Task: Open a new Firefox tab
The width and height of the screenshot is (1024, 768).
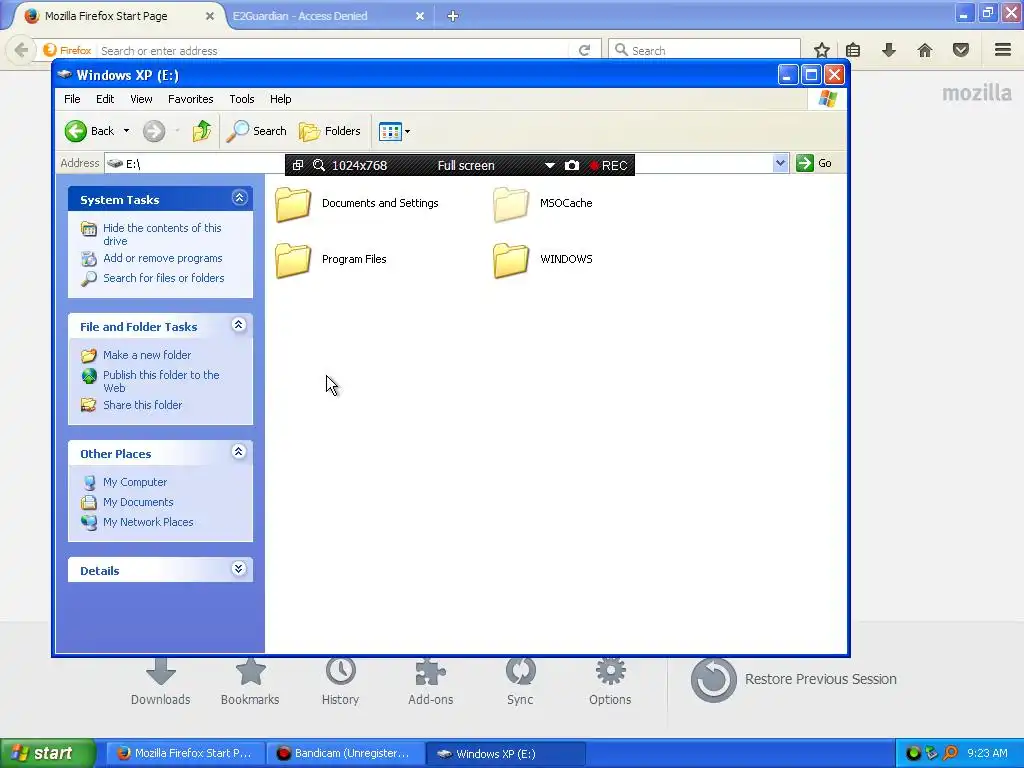Action: [453, 16]
